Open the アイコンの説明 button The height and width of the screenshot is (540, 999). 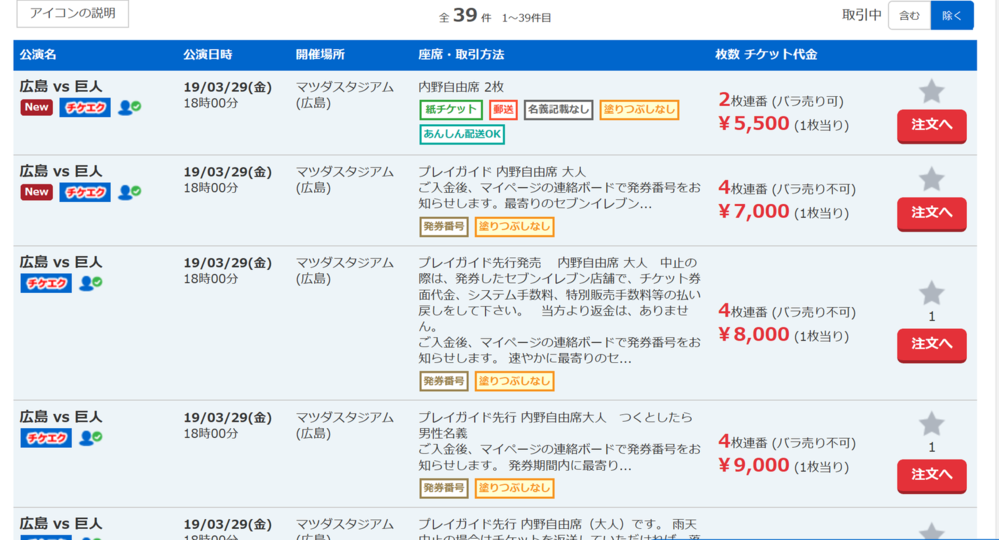[x=73, y=14]
